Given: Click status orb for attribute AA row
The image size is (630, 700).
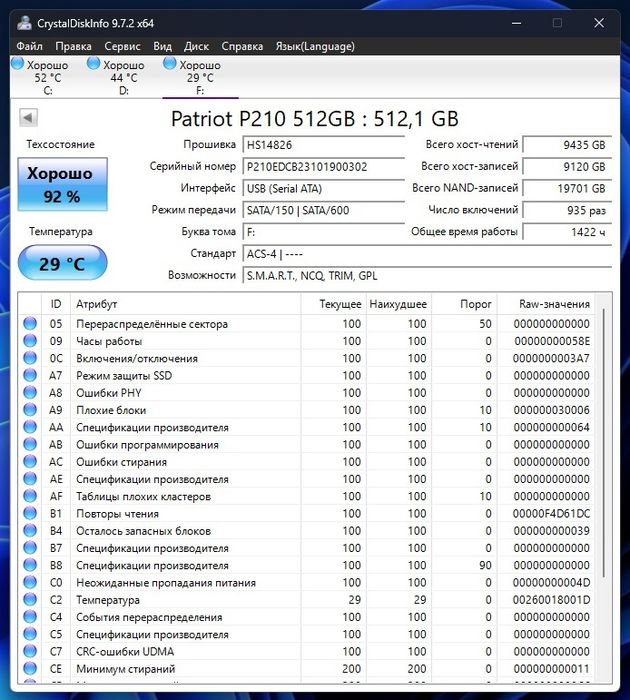Looking at the screenshot, I should [30, 427].
